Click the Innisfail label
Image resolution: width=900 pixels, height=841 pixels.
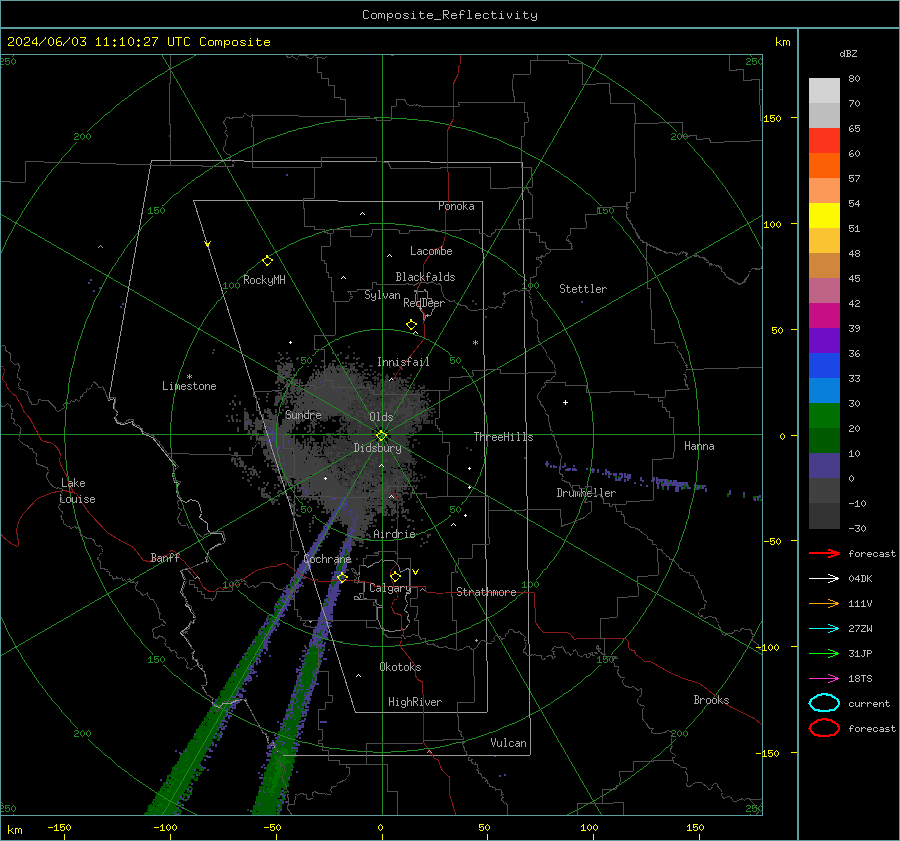(403, 362)
